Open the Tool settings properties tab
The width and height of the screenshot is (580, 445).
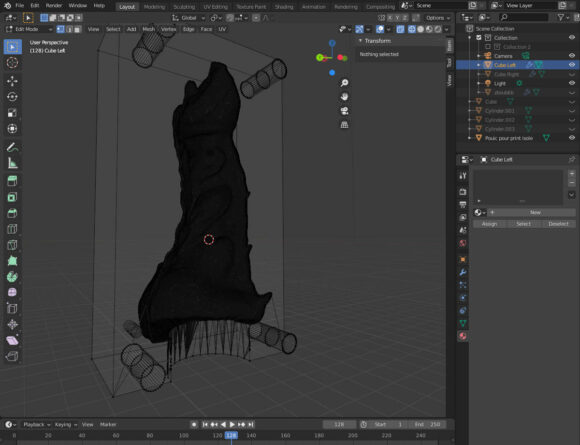[463, 176]
